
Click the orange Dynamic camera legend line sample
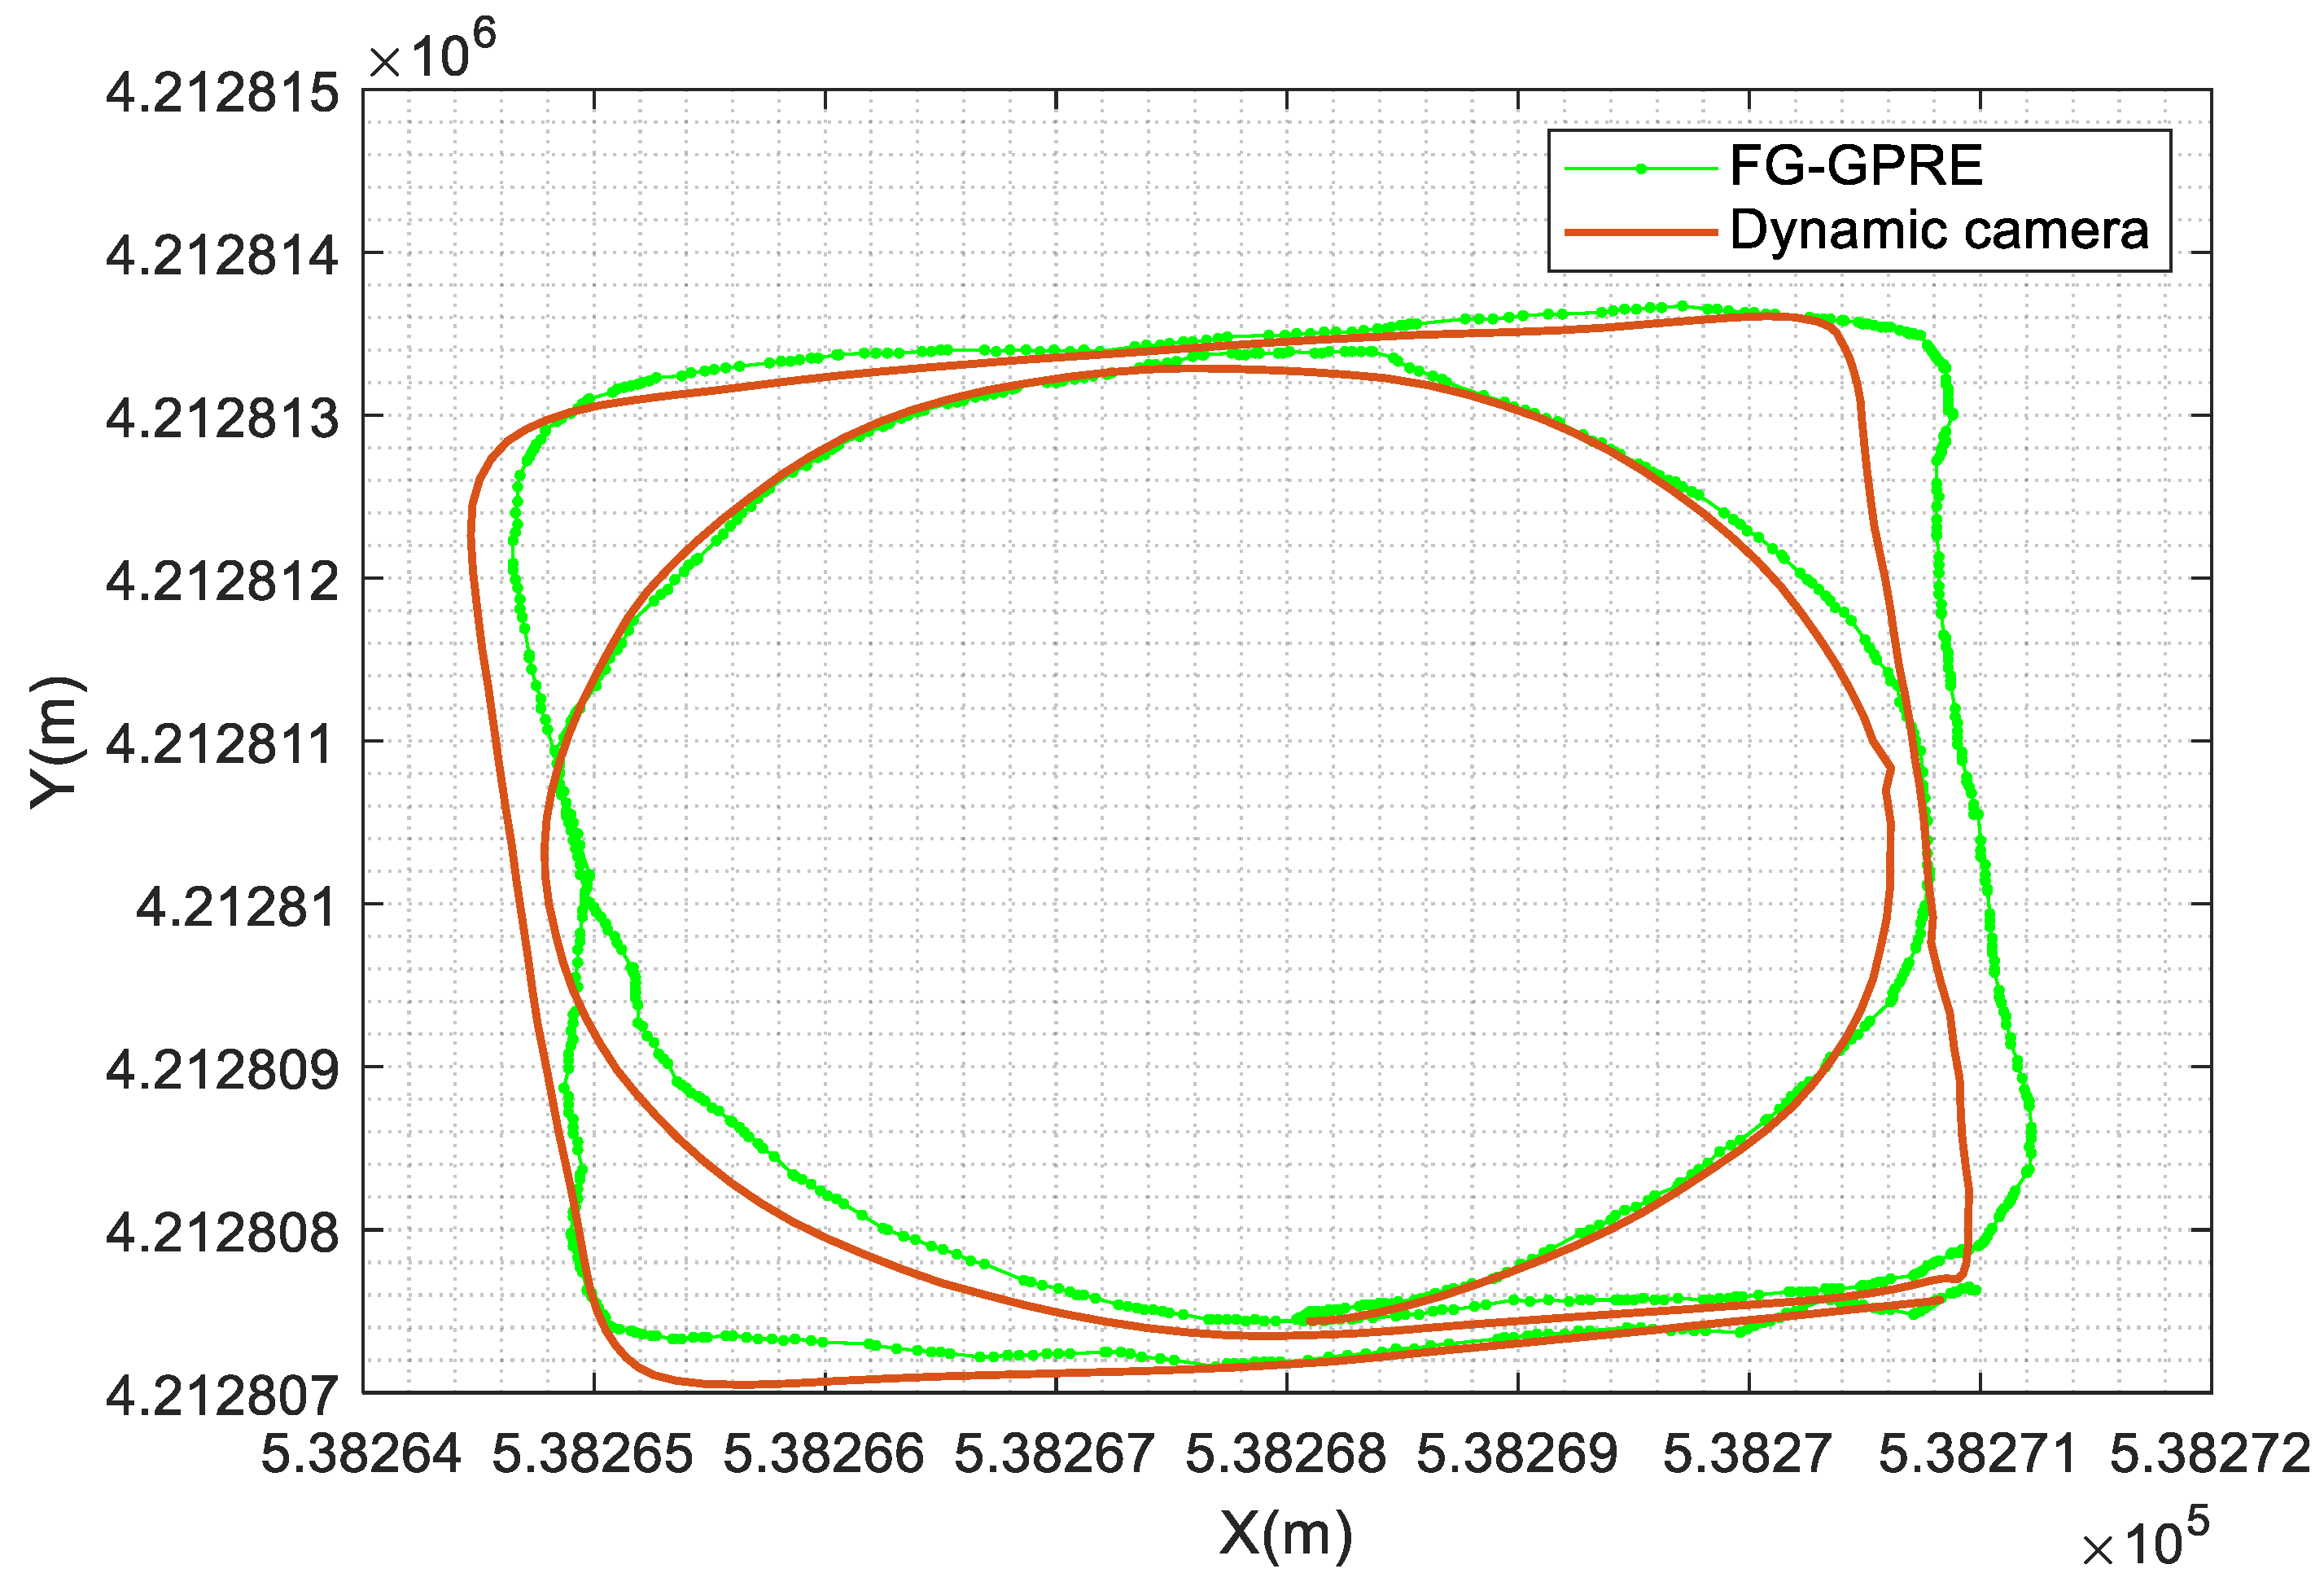click(x=1640, y=233)
